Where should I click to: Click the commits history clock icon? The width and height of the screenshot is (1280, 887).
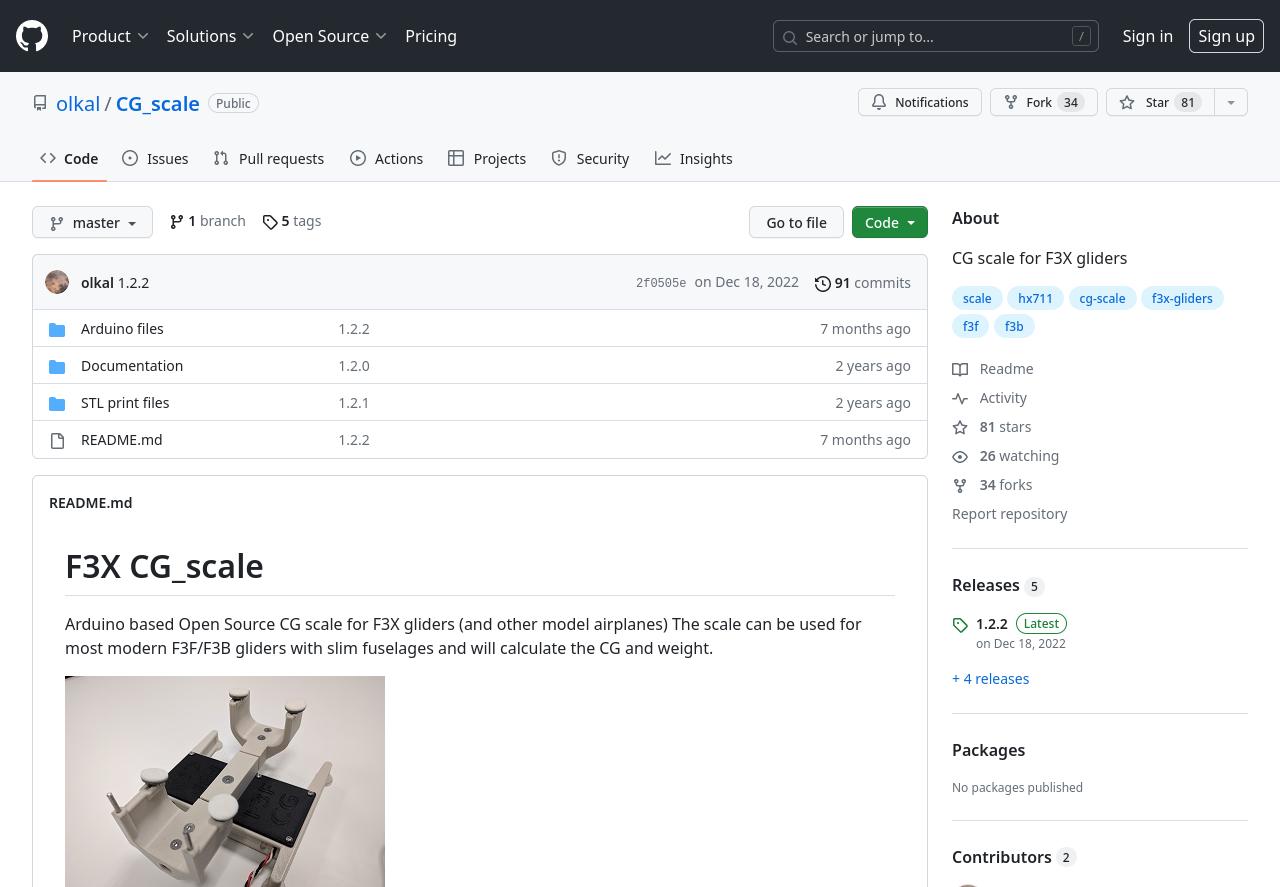pos(822,284)
